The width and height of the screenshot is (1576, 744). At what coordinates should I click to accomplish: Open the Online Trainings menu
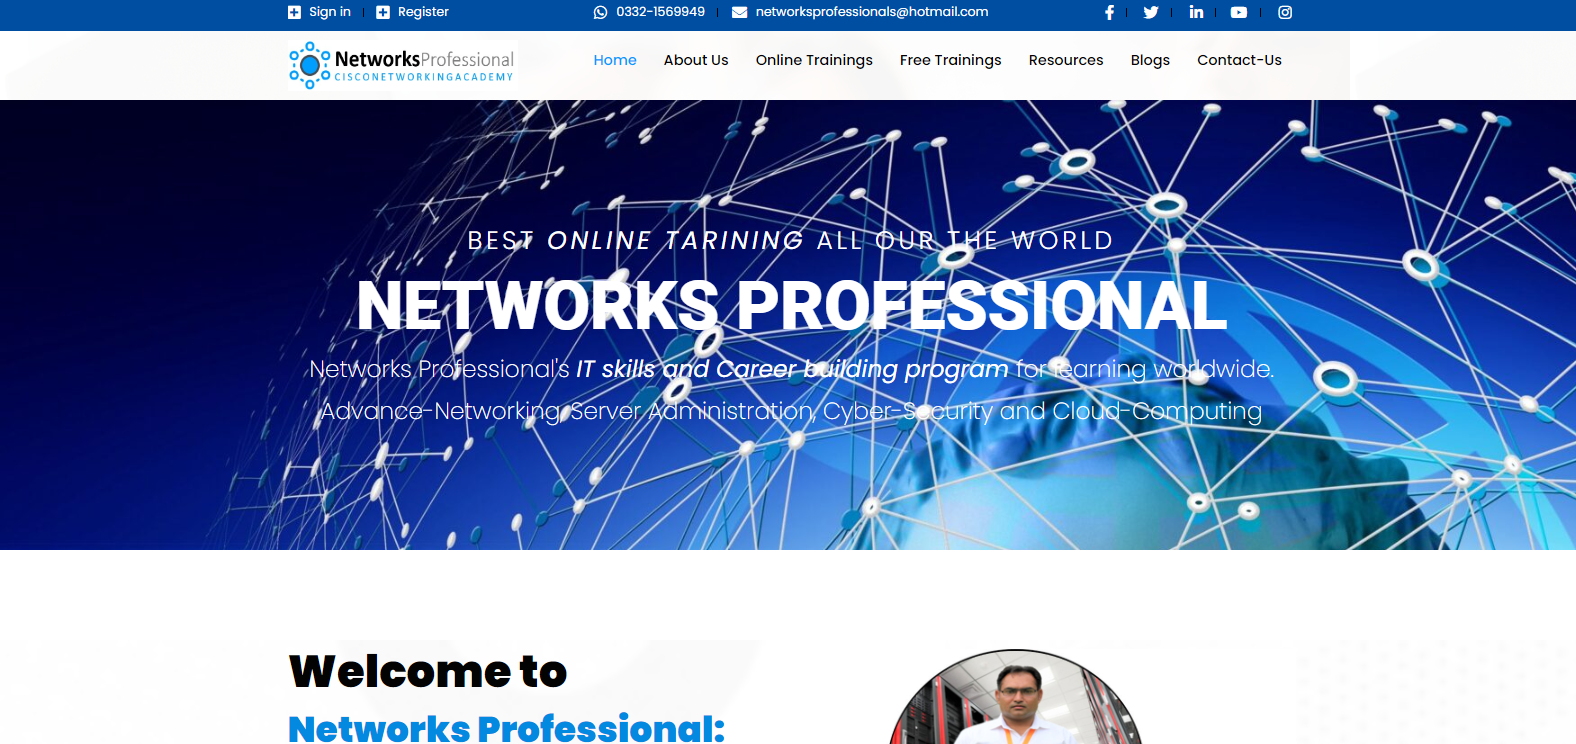coord(814,60)
